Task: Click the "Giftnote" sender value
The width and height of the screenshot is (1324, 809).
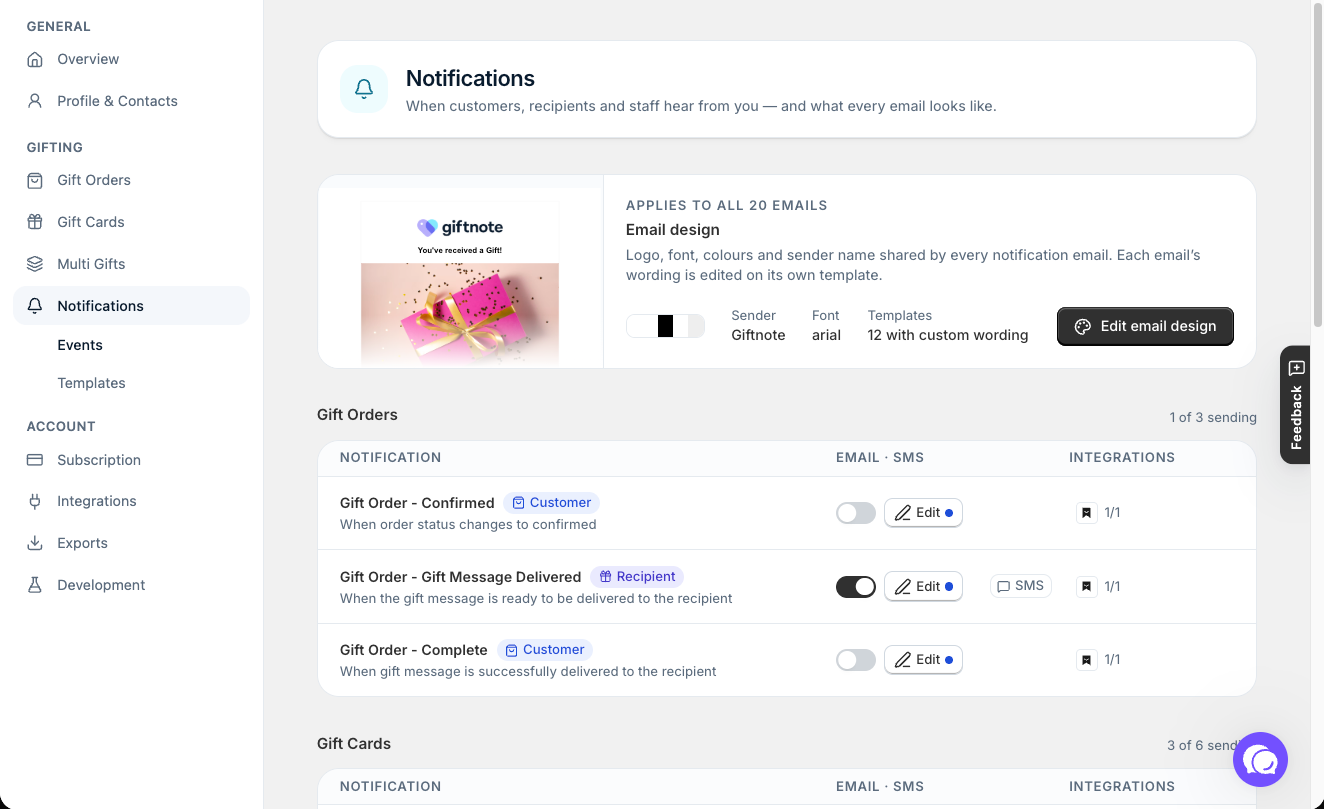Action: (x=758, y=335)
